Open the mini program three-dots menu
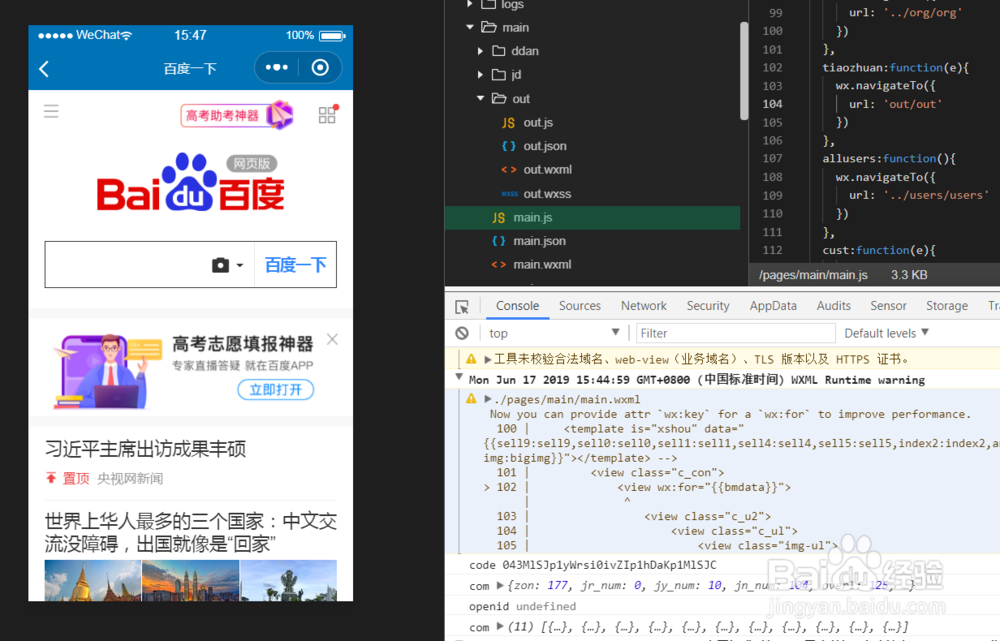Image resolution: width=1000 pixels, height=641 pixels. [x=277, y=68]
